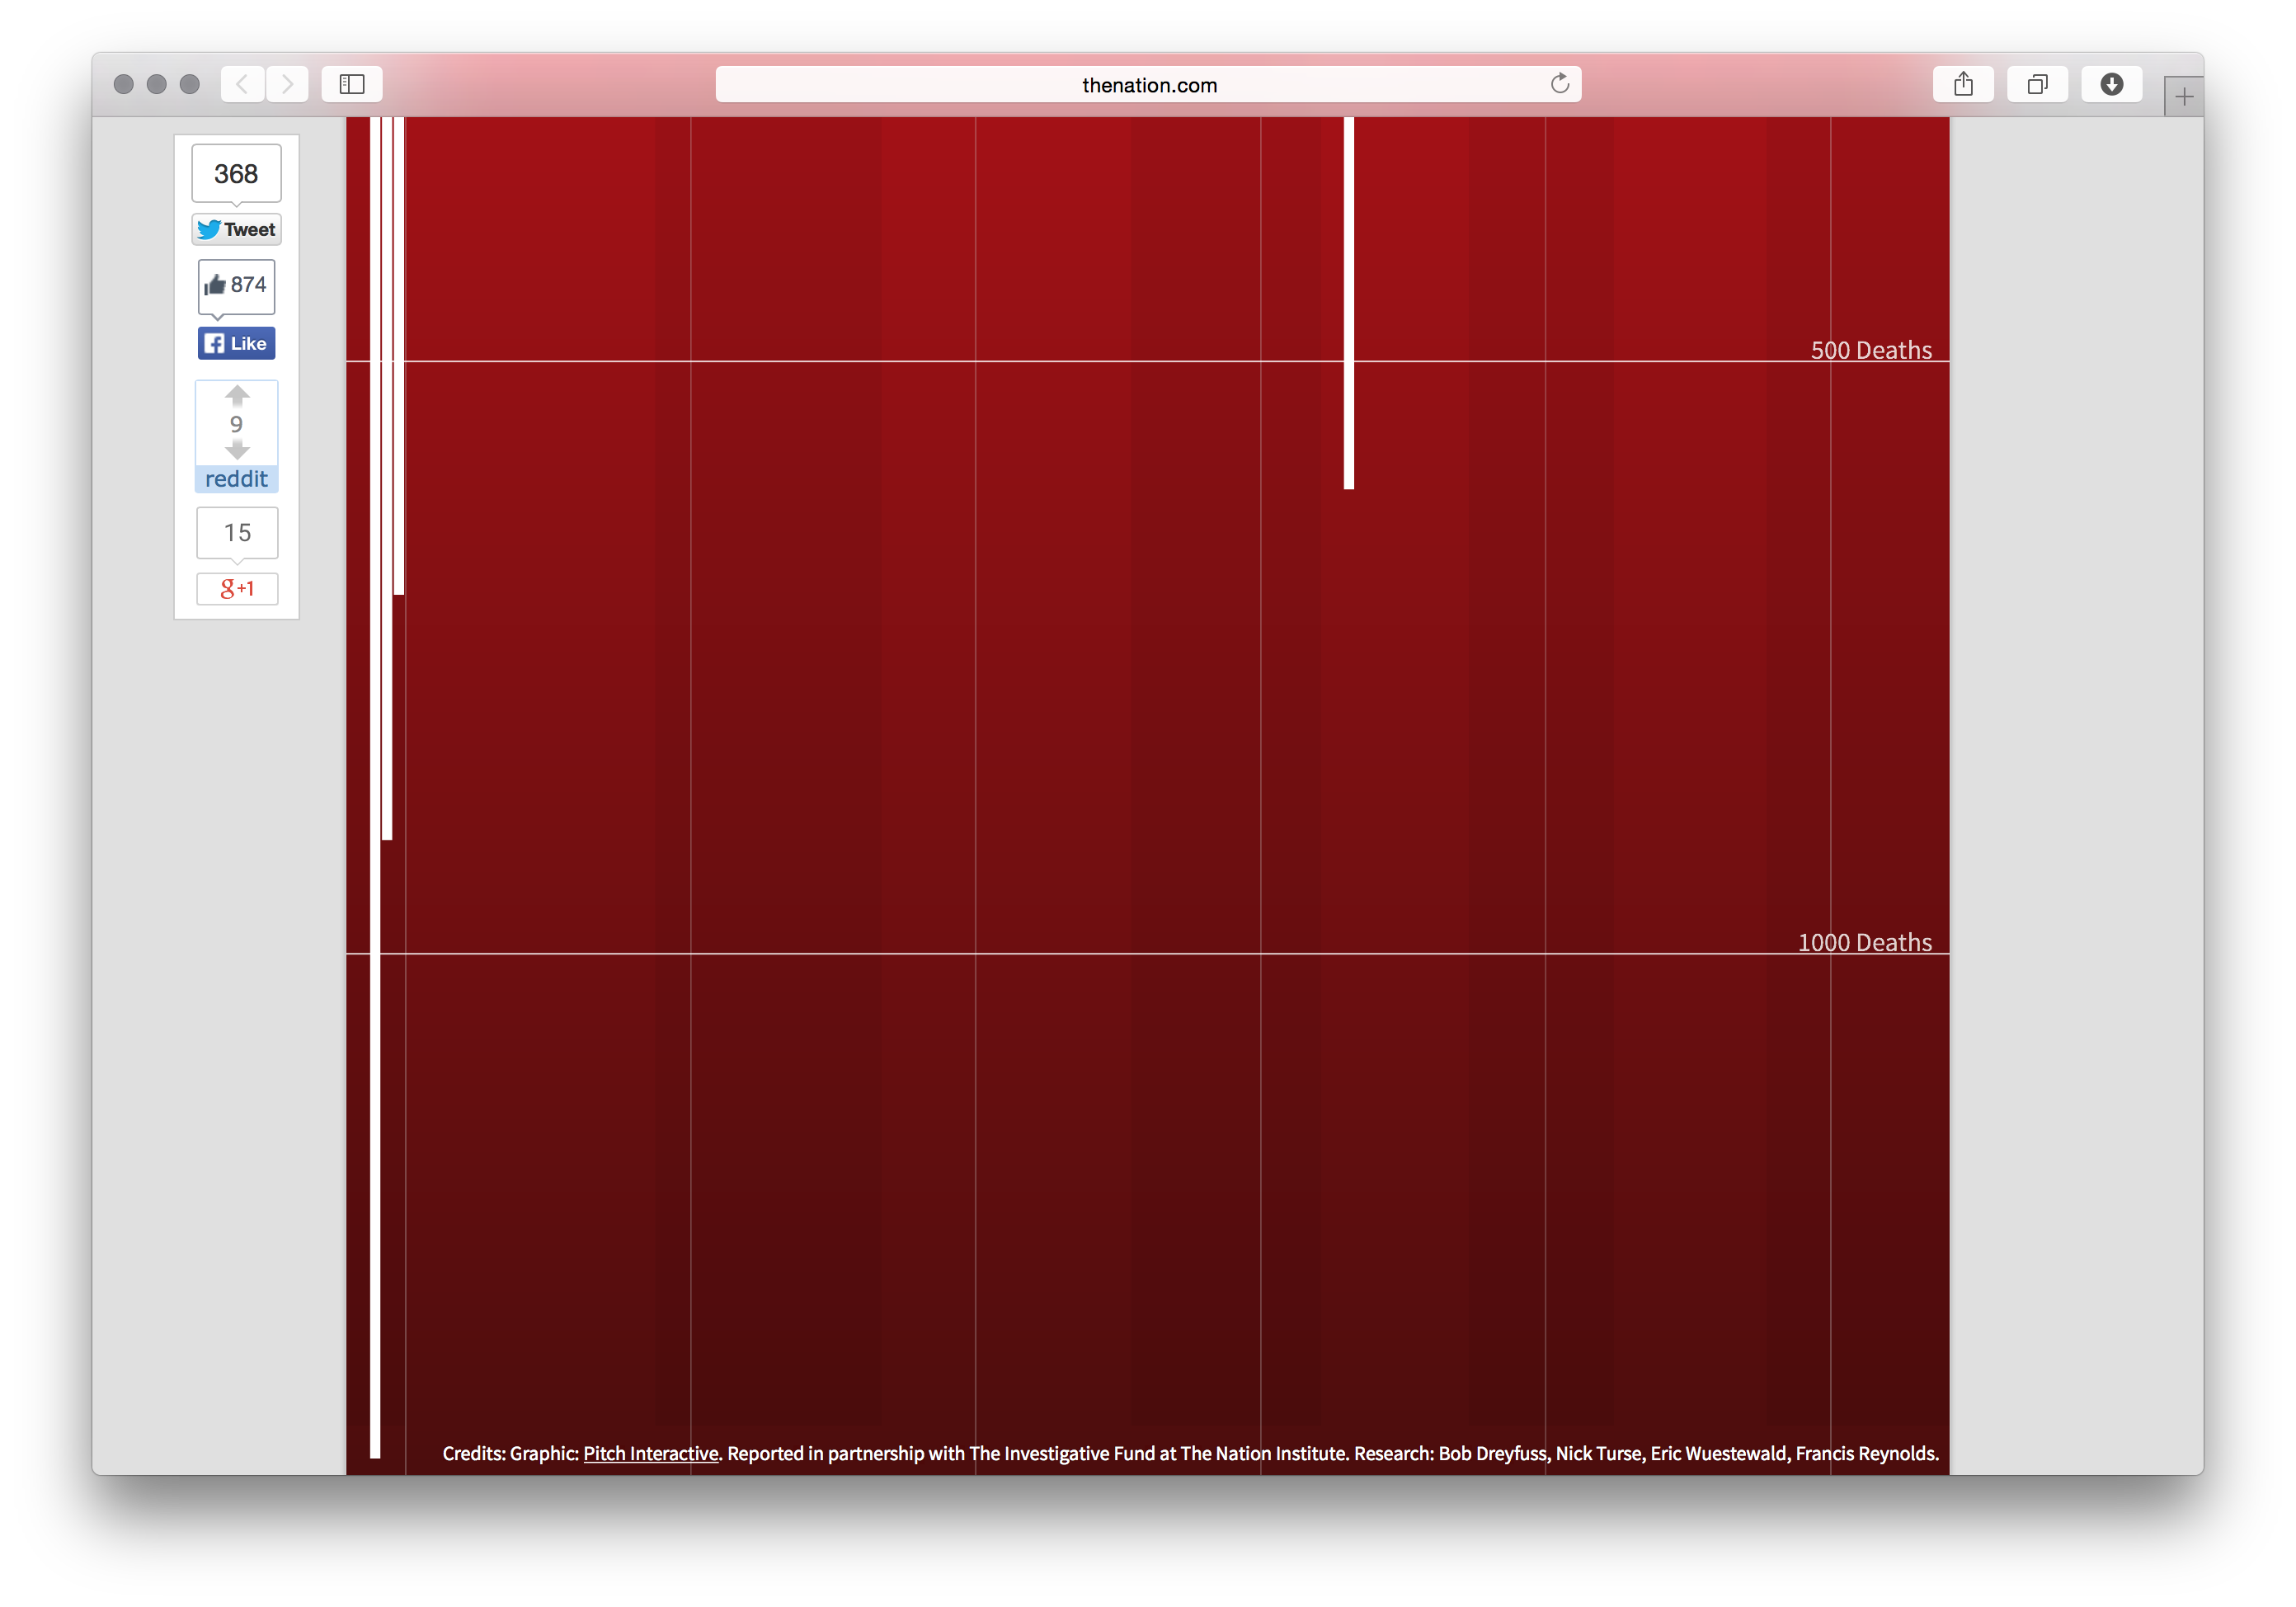Show all tabs overview icon
The width and height of the screenshot is (2296, 1607).
2037,84
